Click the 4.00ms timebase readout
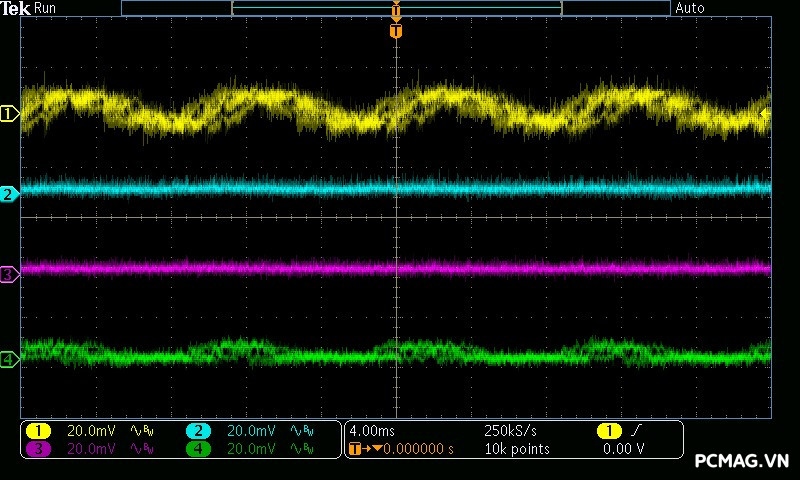800x480 pixels. click(x=371, y=431)
